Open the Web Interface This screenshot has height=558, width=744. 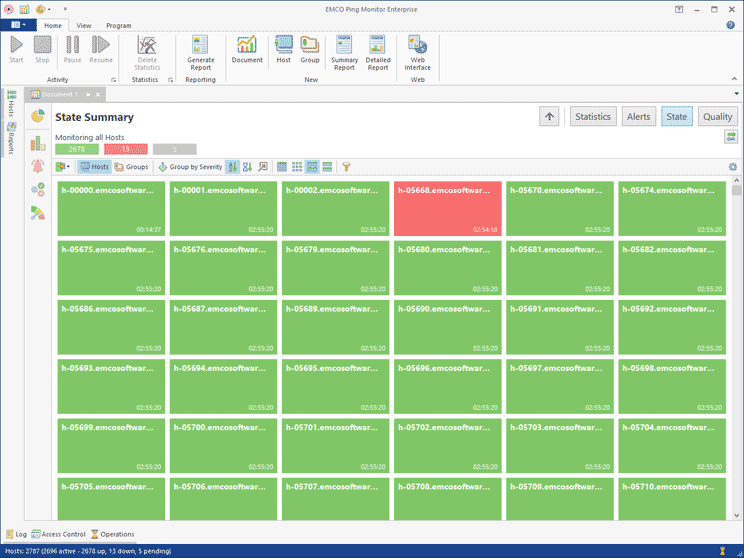[x=417, y=51]
